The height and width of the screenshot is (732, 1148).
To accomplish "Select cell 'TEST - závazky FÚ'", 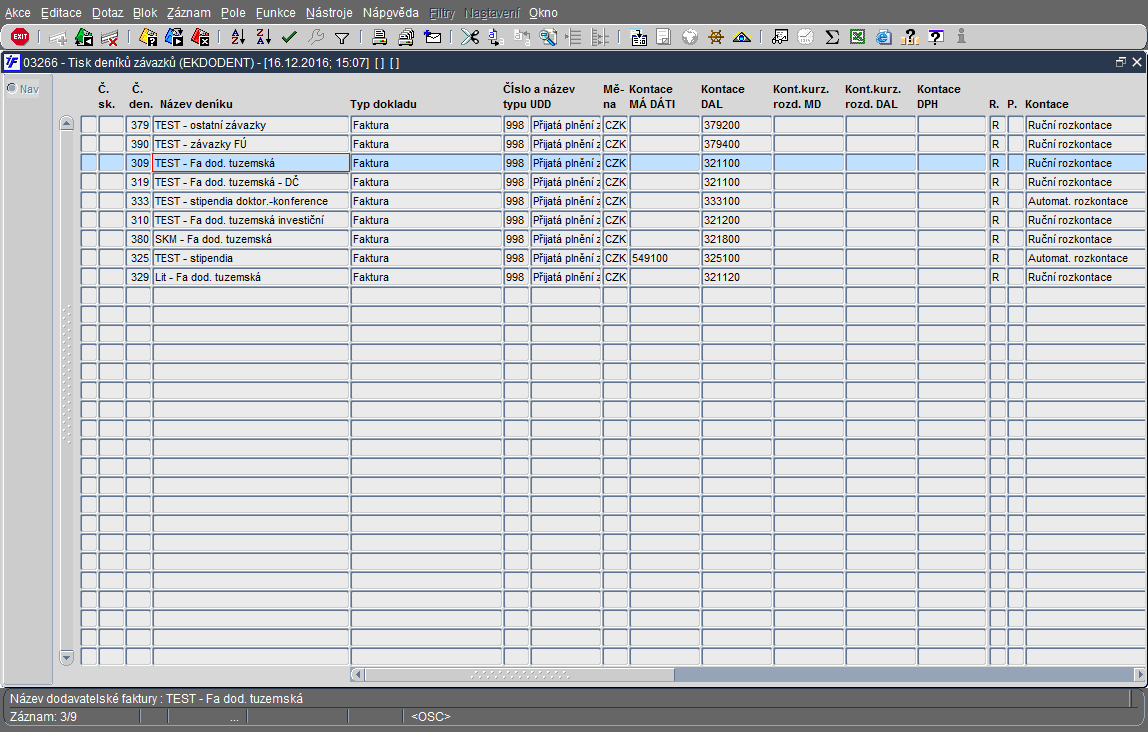I will [250, 144].
